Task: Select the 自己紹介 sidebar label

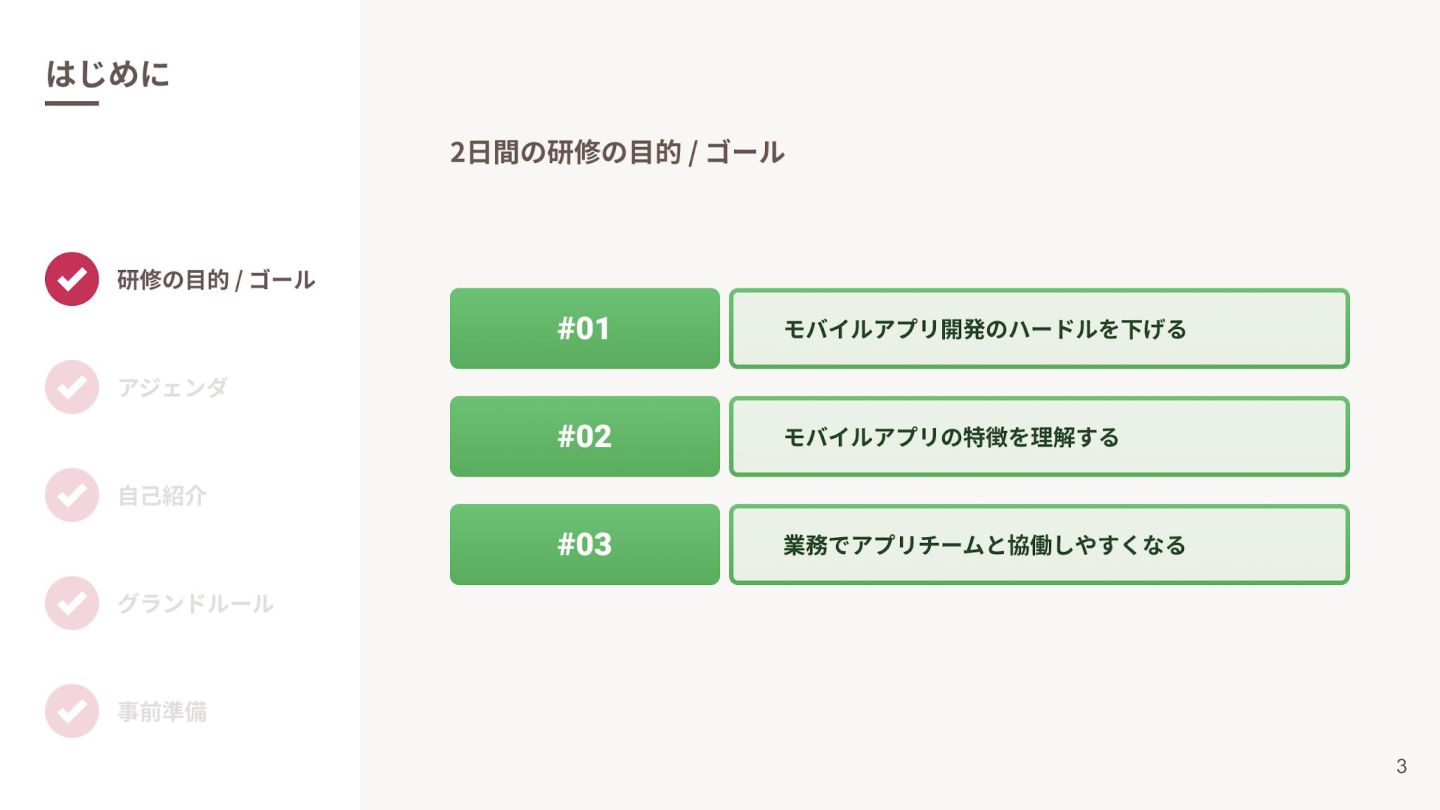Action: pos(162,496)
